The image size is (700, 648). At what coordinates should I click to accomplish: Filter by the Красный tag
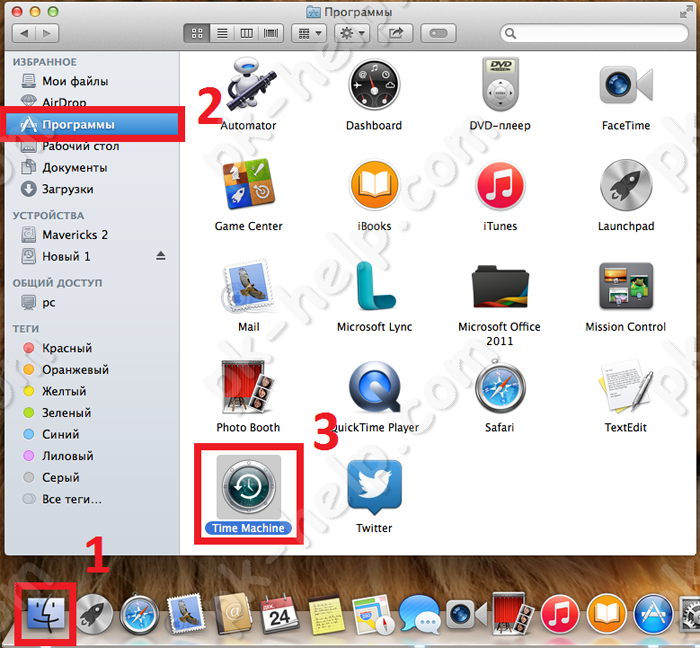pyautogui.click(x=92, y=348)
